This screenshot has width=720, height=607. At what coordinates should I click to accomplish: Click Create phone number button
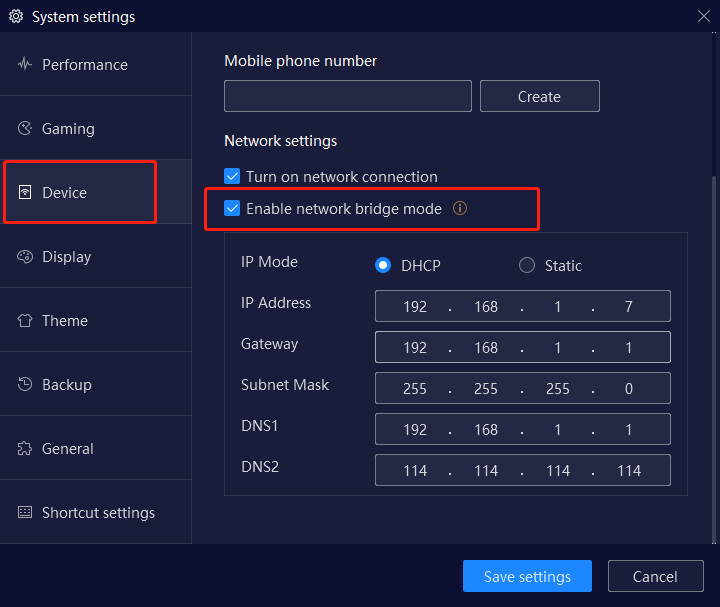coord(540,96)
